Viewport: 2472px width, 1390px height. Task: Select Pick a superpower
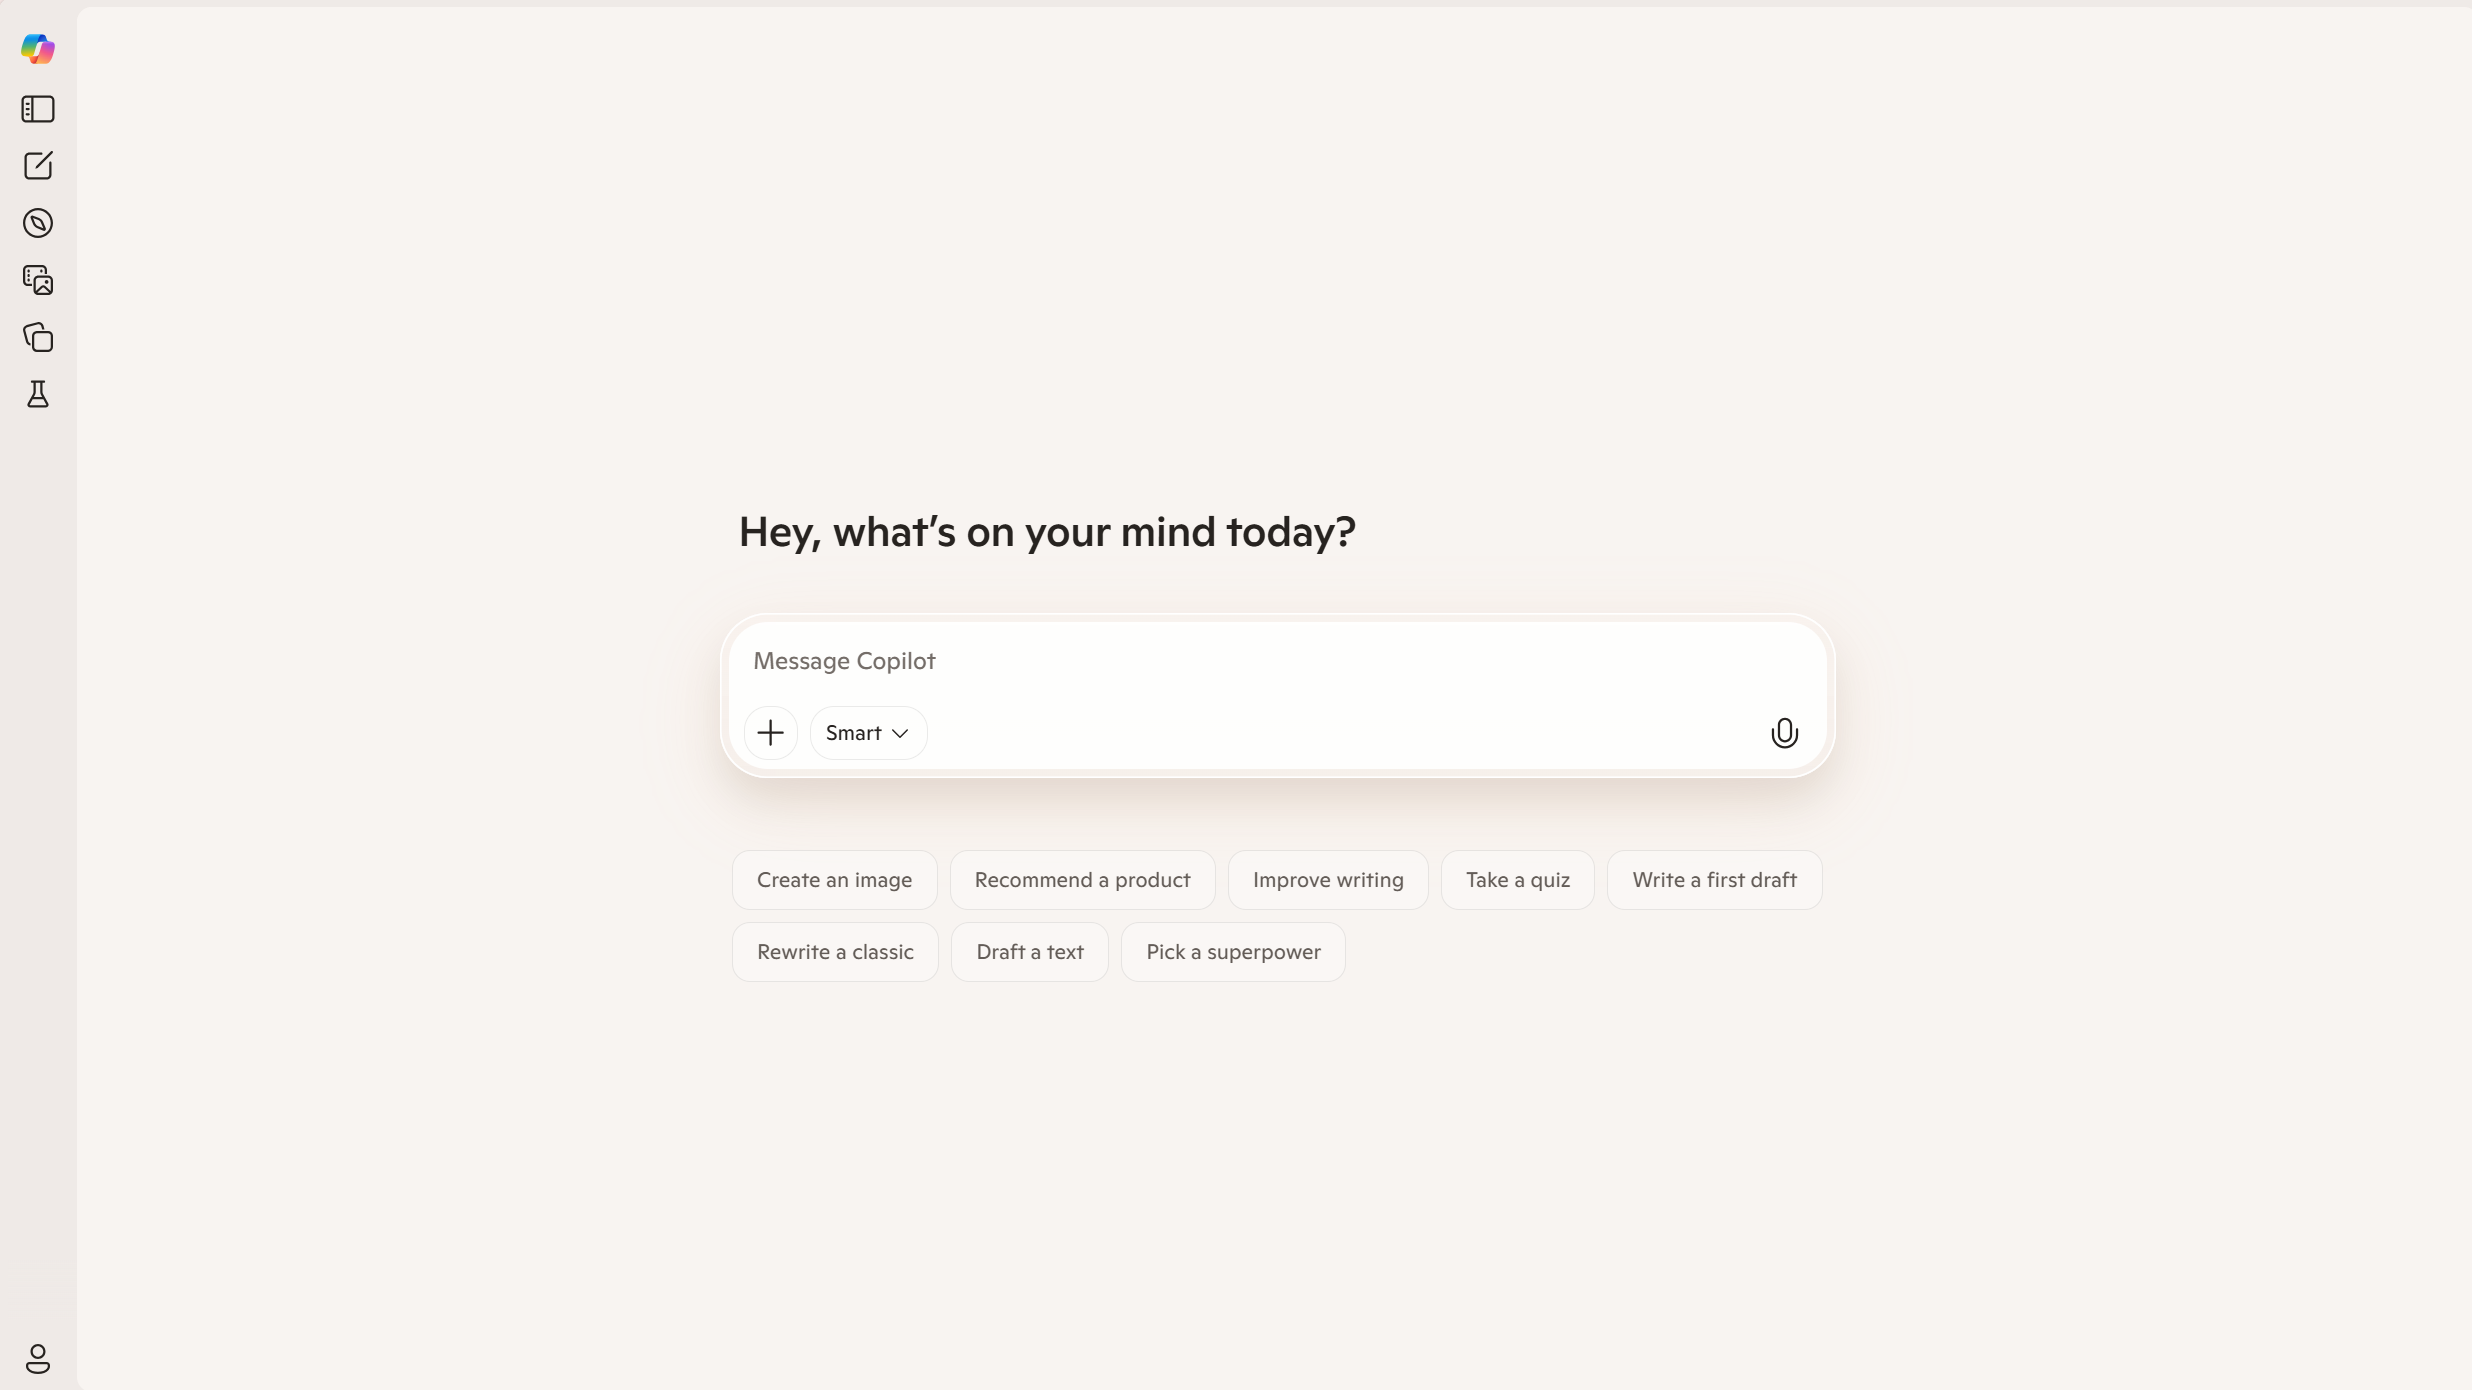(x=1232, y=951)
